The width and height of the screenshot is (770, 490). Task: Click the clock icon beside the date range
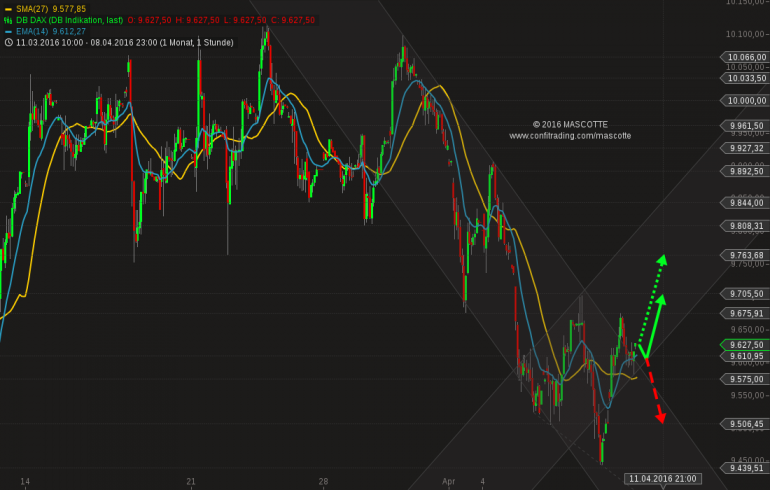click(x=8, y=43)
